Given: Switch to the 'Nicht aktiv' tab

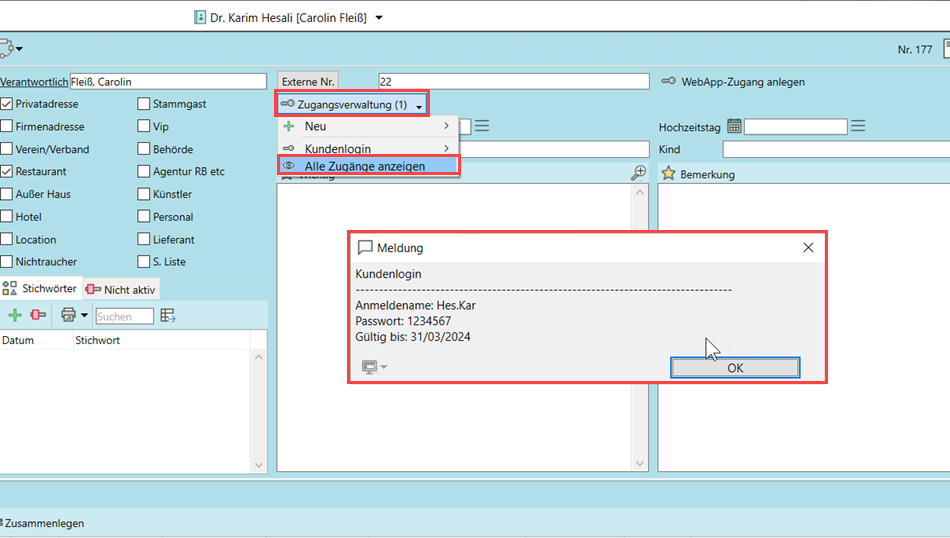Looking at the screenshot, I should click(x=121, y=289).
